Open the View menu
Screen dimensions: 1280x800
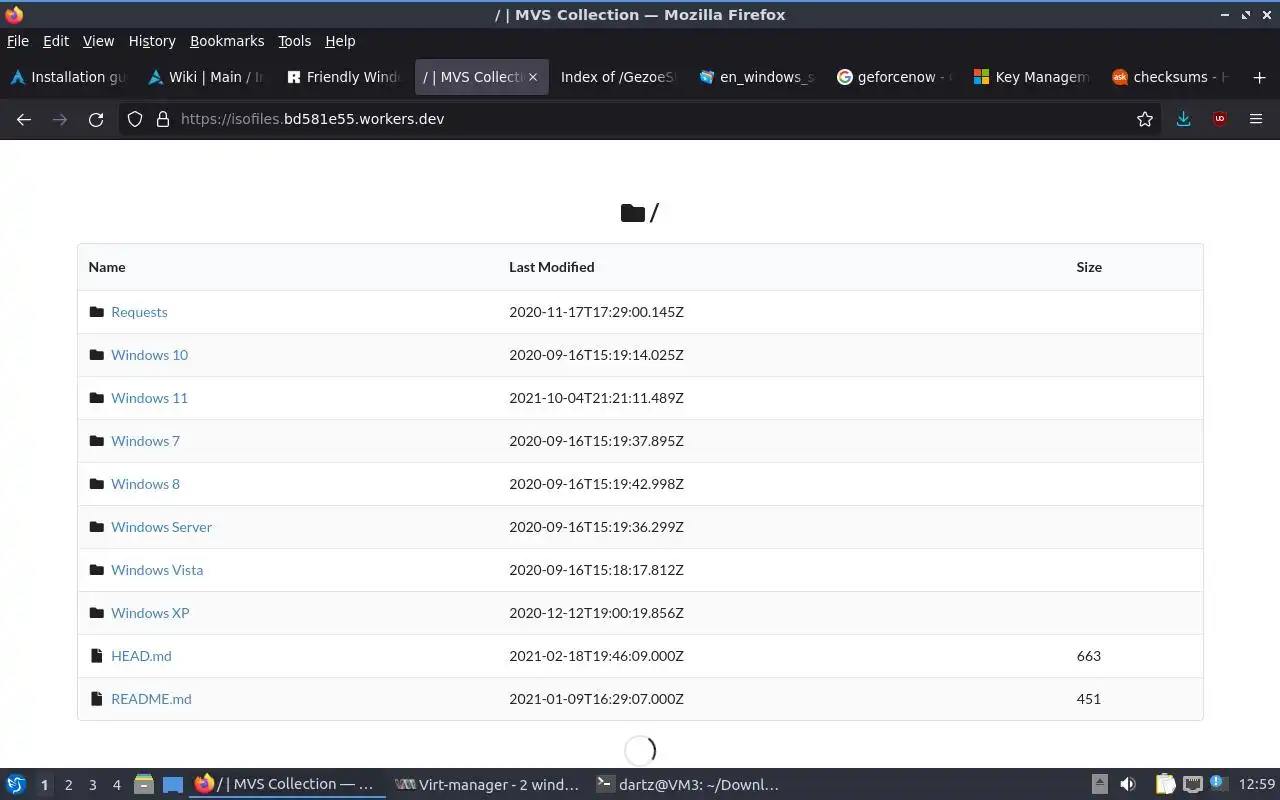[98, 41]
